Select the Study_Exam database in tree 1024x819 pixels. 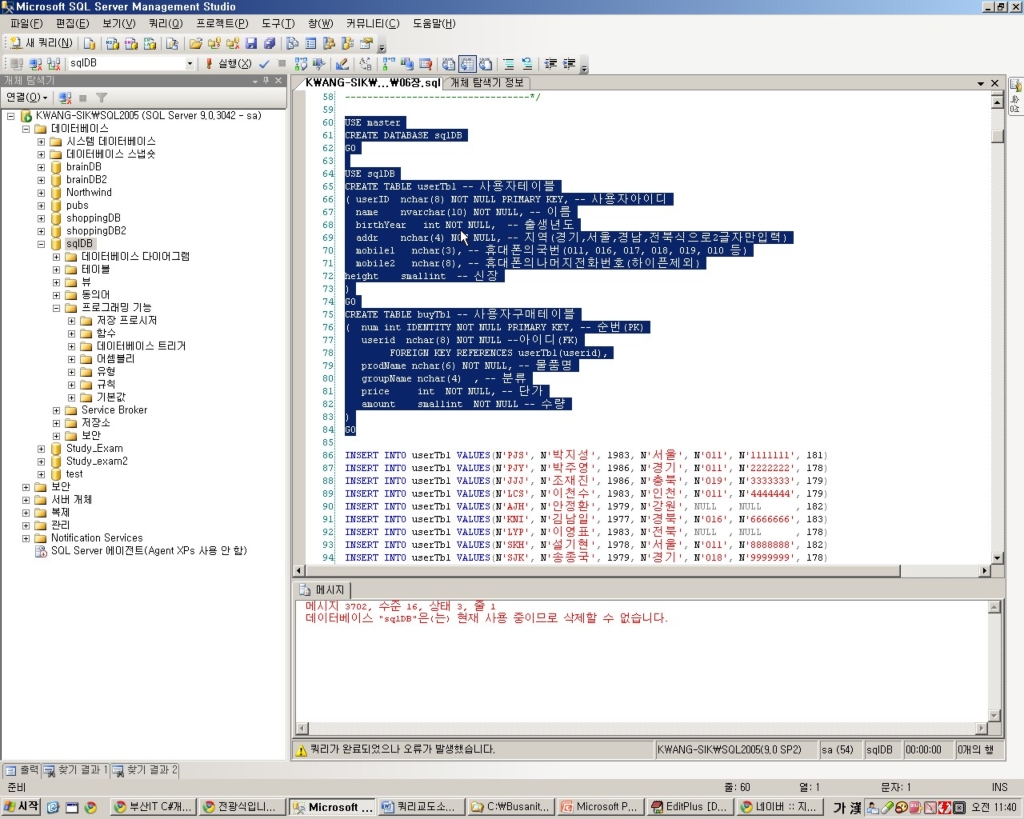94,448
